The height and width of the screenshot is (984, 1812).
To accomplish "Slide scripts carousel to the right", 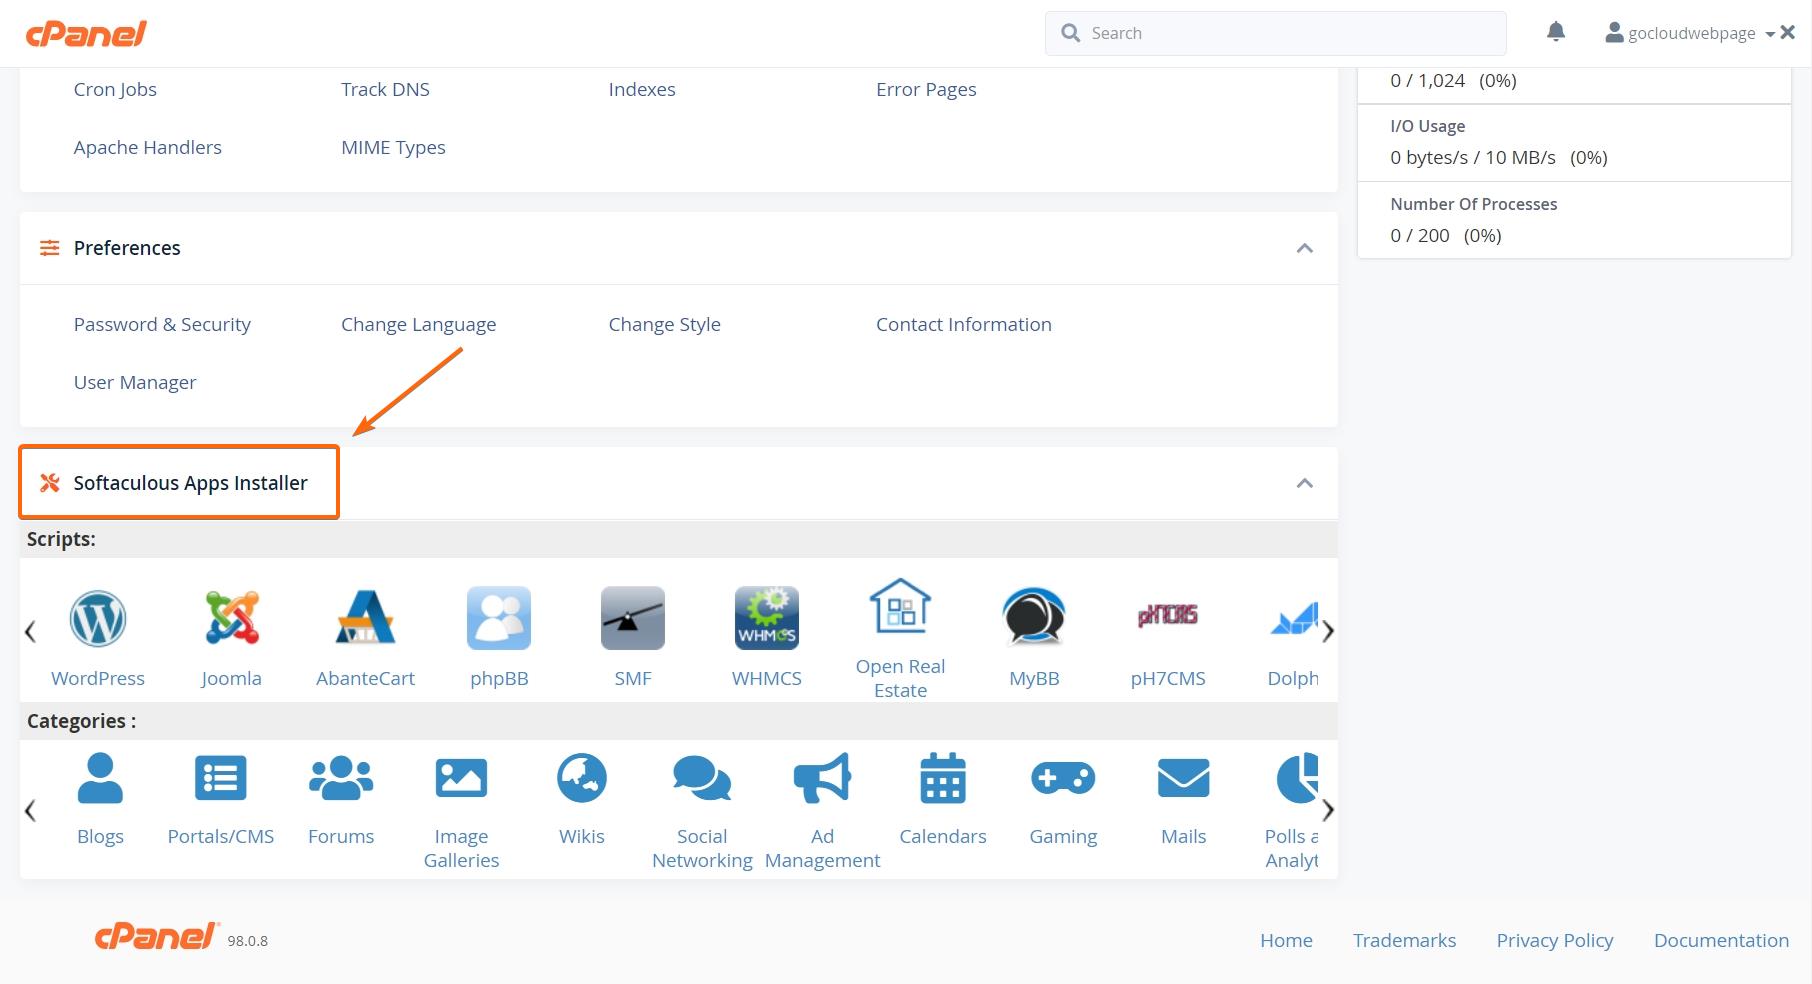I will coord(1328,631).
